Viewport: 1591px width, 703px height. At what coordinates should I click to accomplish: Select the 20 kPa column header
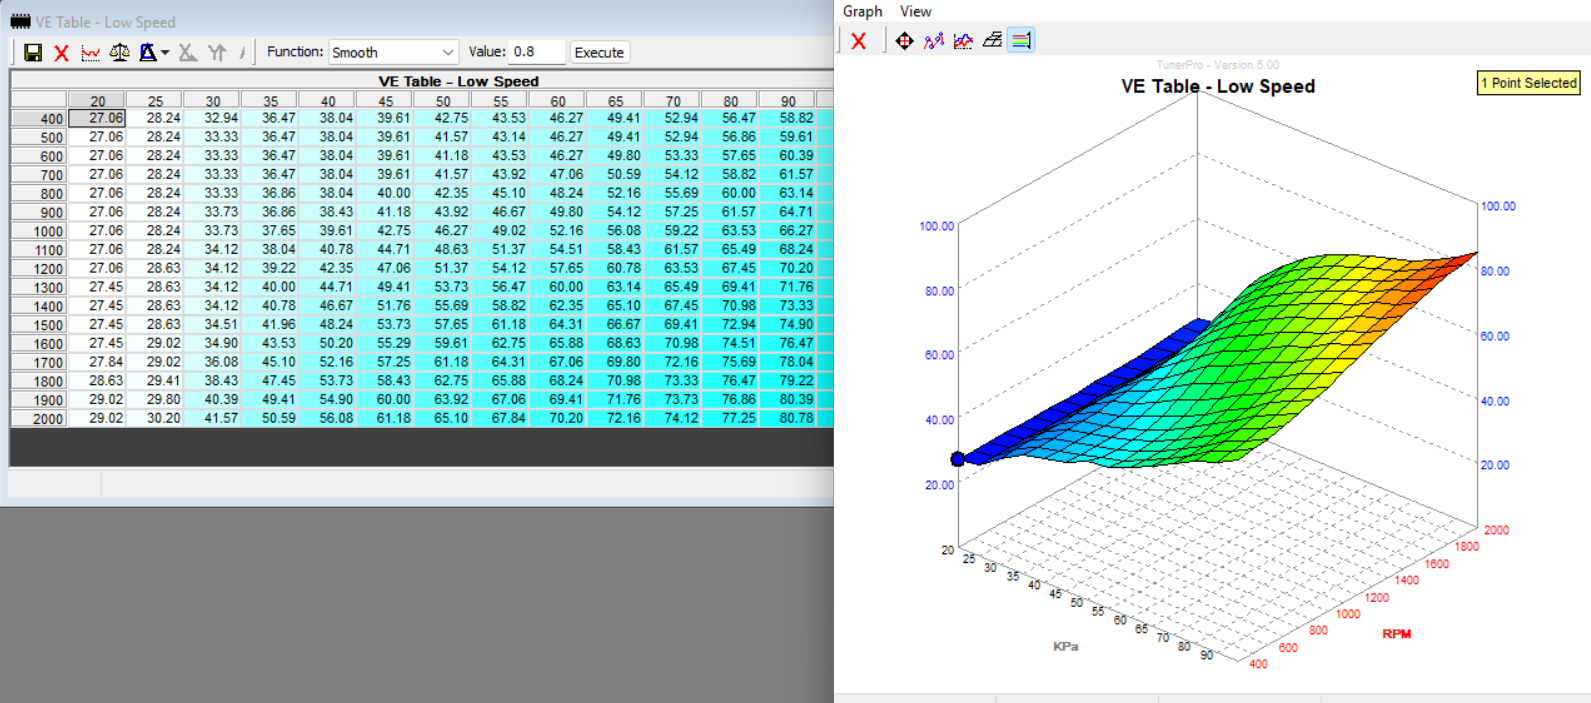97,101
